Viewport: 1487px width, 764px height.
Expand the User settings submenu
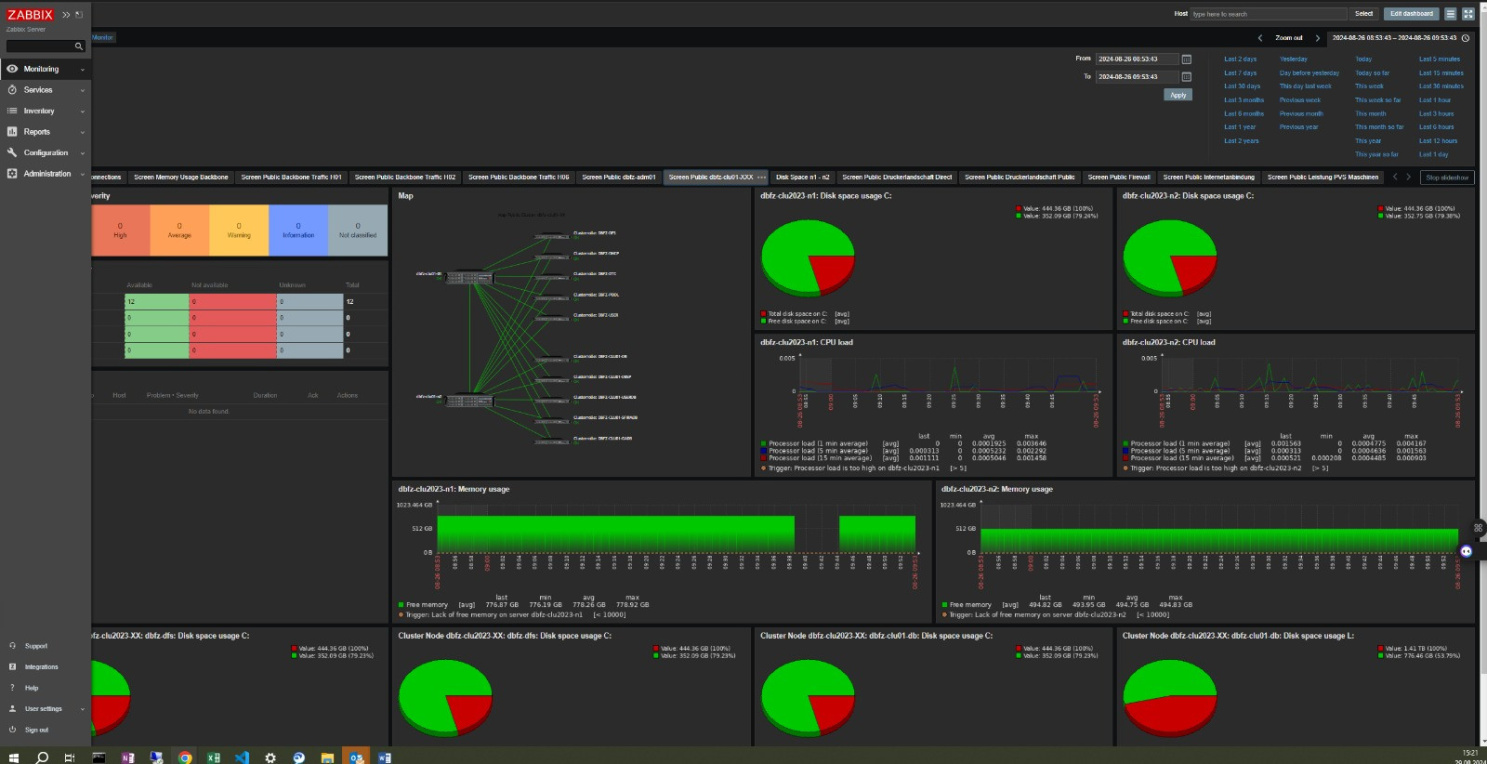[43, 709]
